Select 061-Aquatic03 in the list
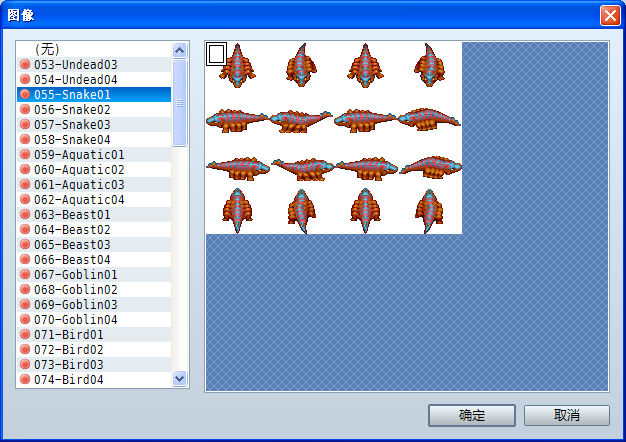 94,184
